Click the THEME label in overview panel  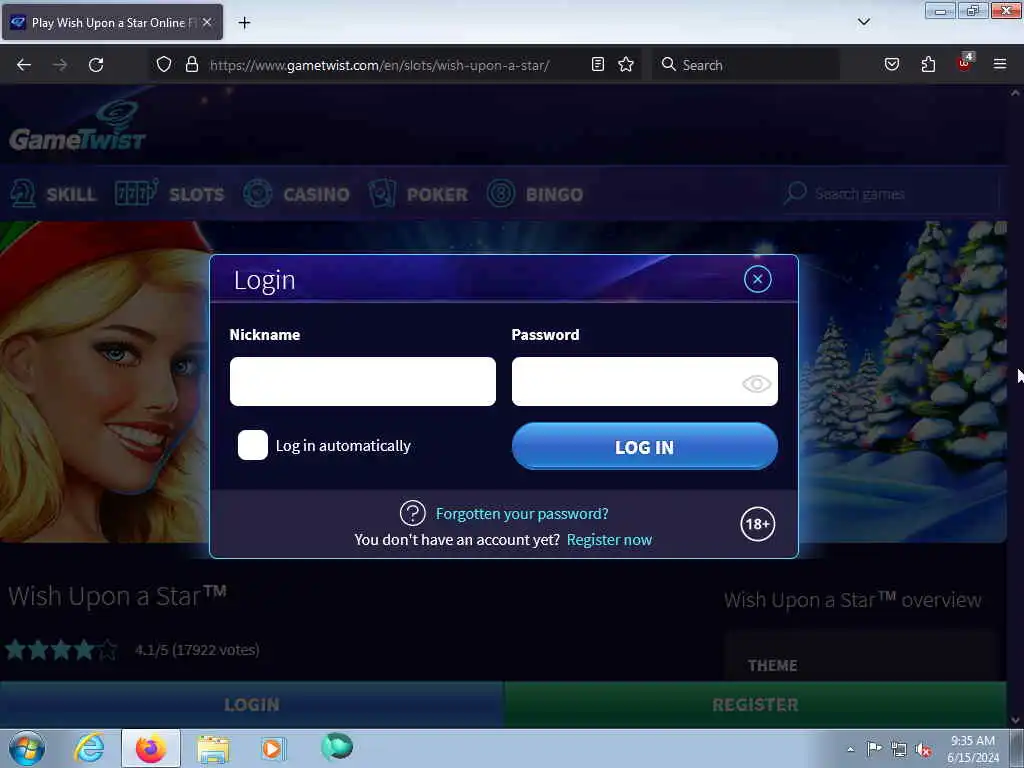coord(773,665)
